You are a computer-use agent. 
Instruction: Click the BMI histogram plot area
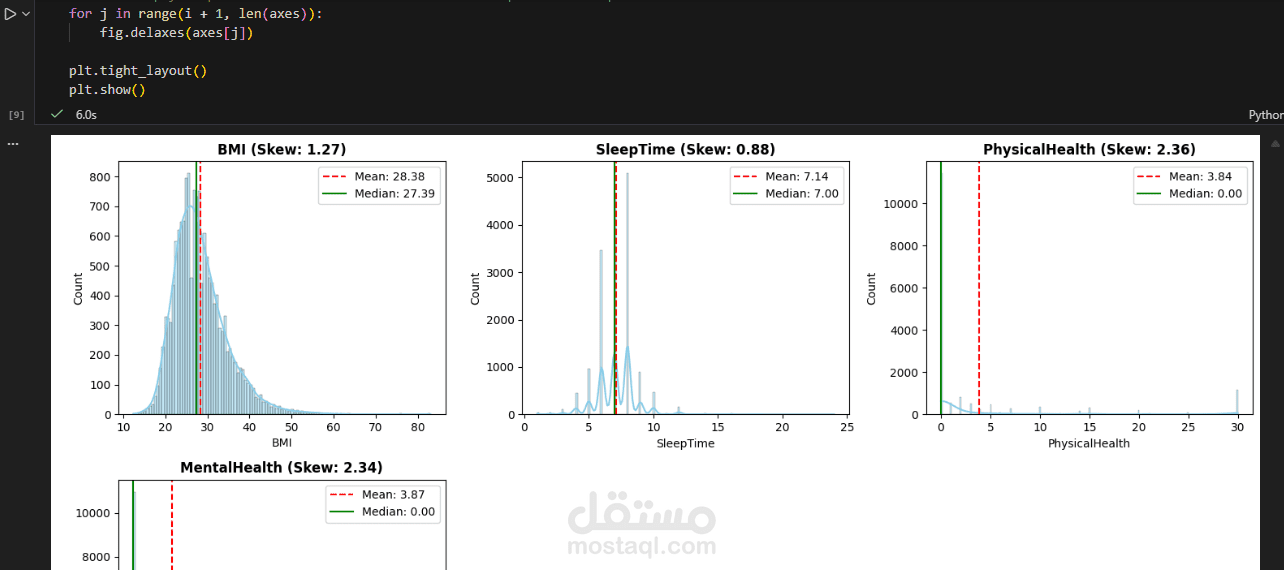tap(282, 288)
